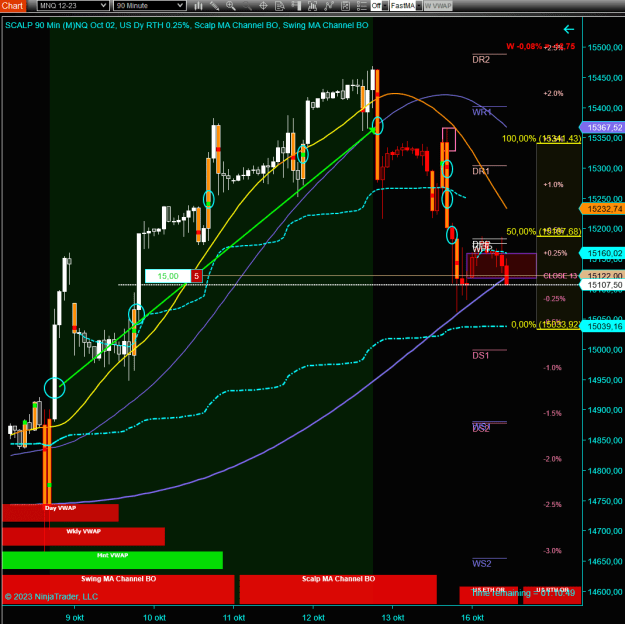Toggle the US RTH OR red button
Screen dimensions: 625x624
click(552, 594)
